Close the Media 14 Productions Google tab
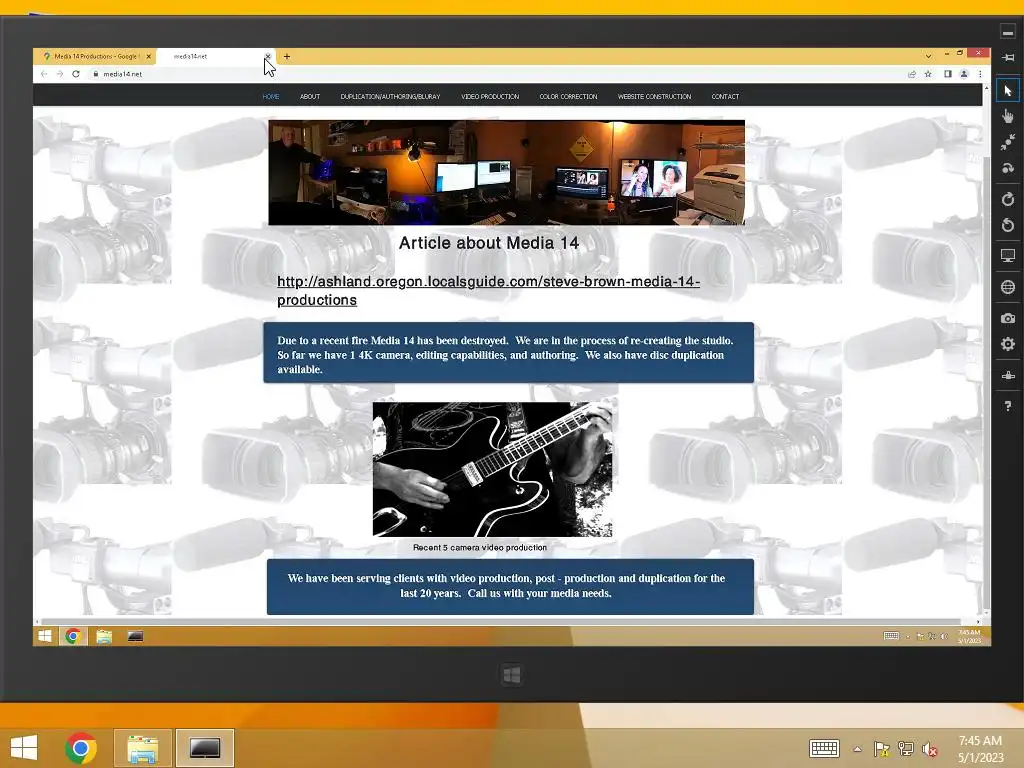 pyautogui.click(x=149, y=56)
